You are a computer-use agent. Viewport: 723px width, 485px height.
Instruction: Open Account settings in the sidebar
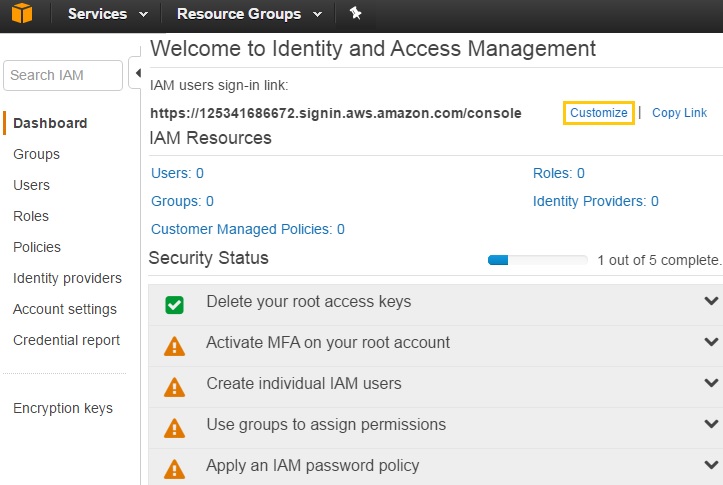point(65,309)
